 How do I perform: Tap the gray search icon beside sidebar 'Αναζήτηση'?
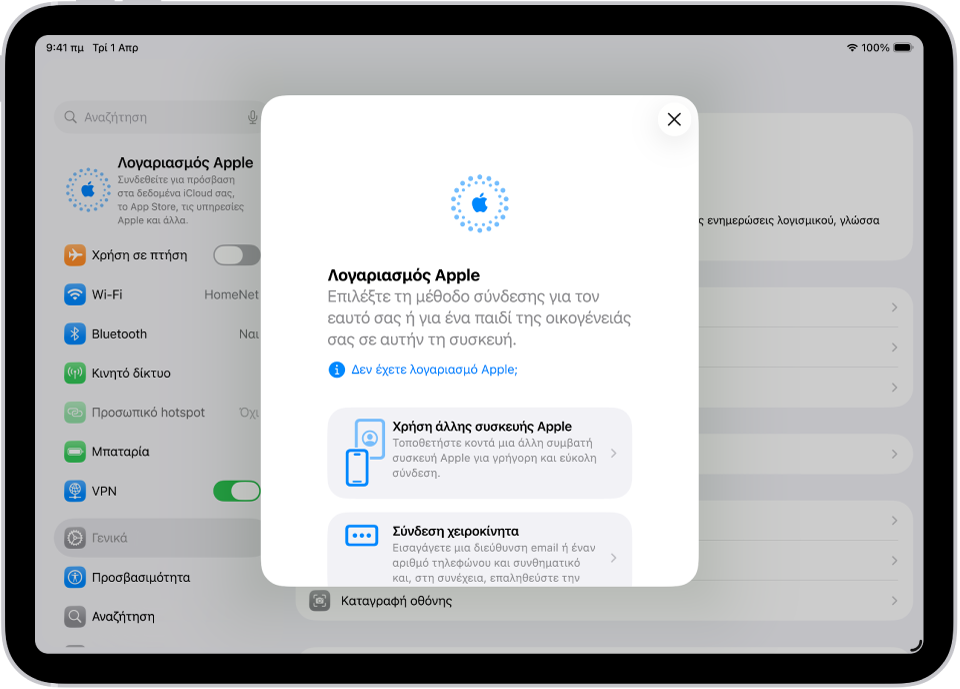(x=75, y=617)
